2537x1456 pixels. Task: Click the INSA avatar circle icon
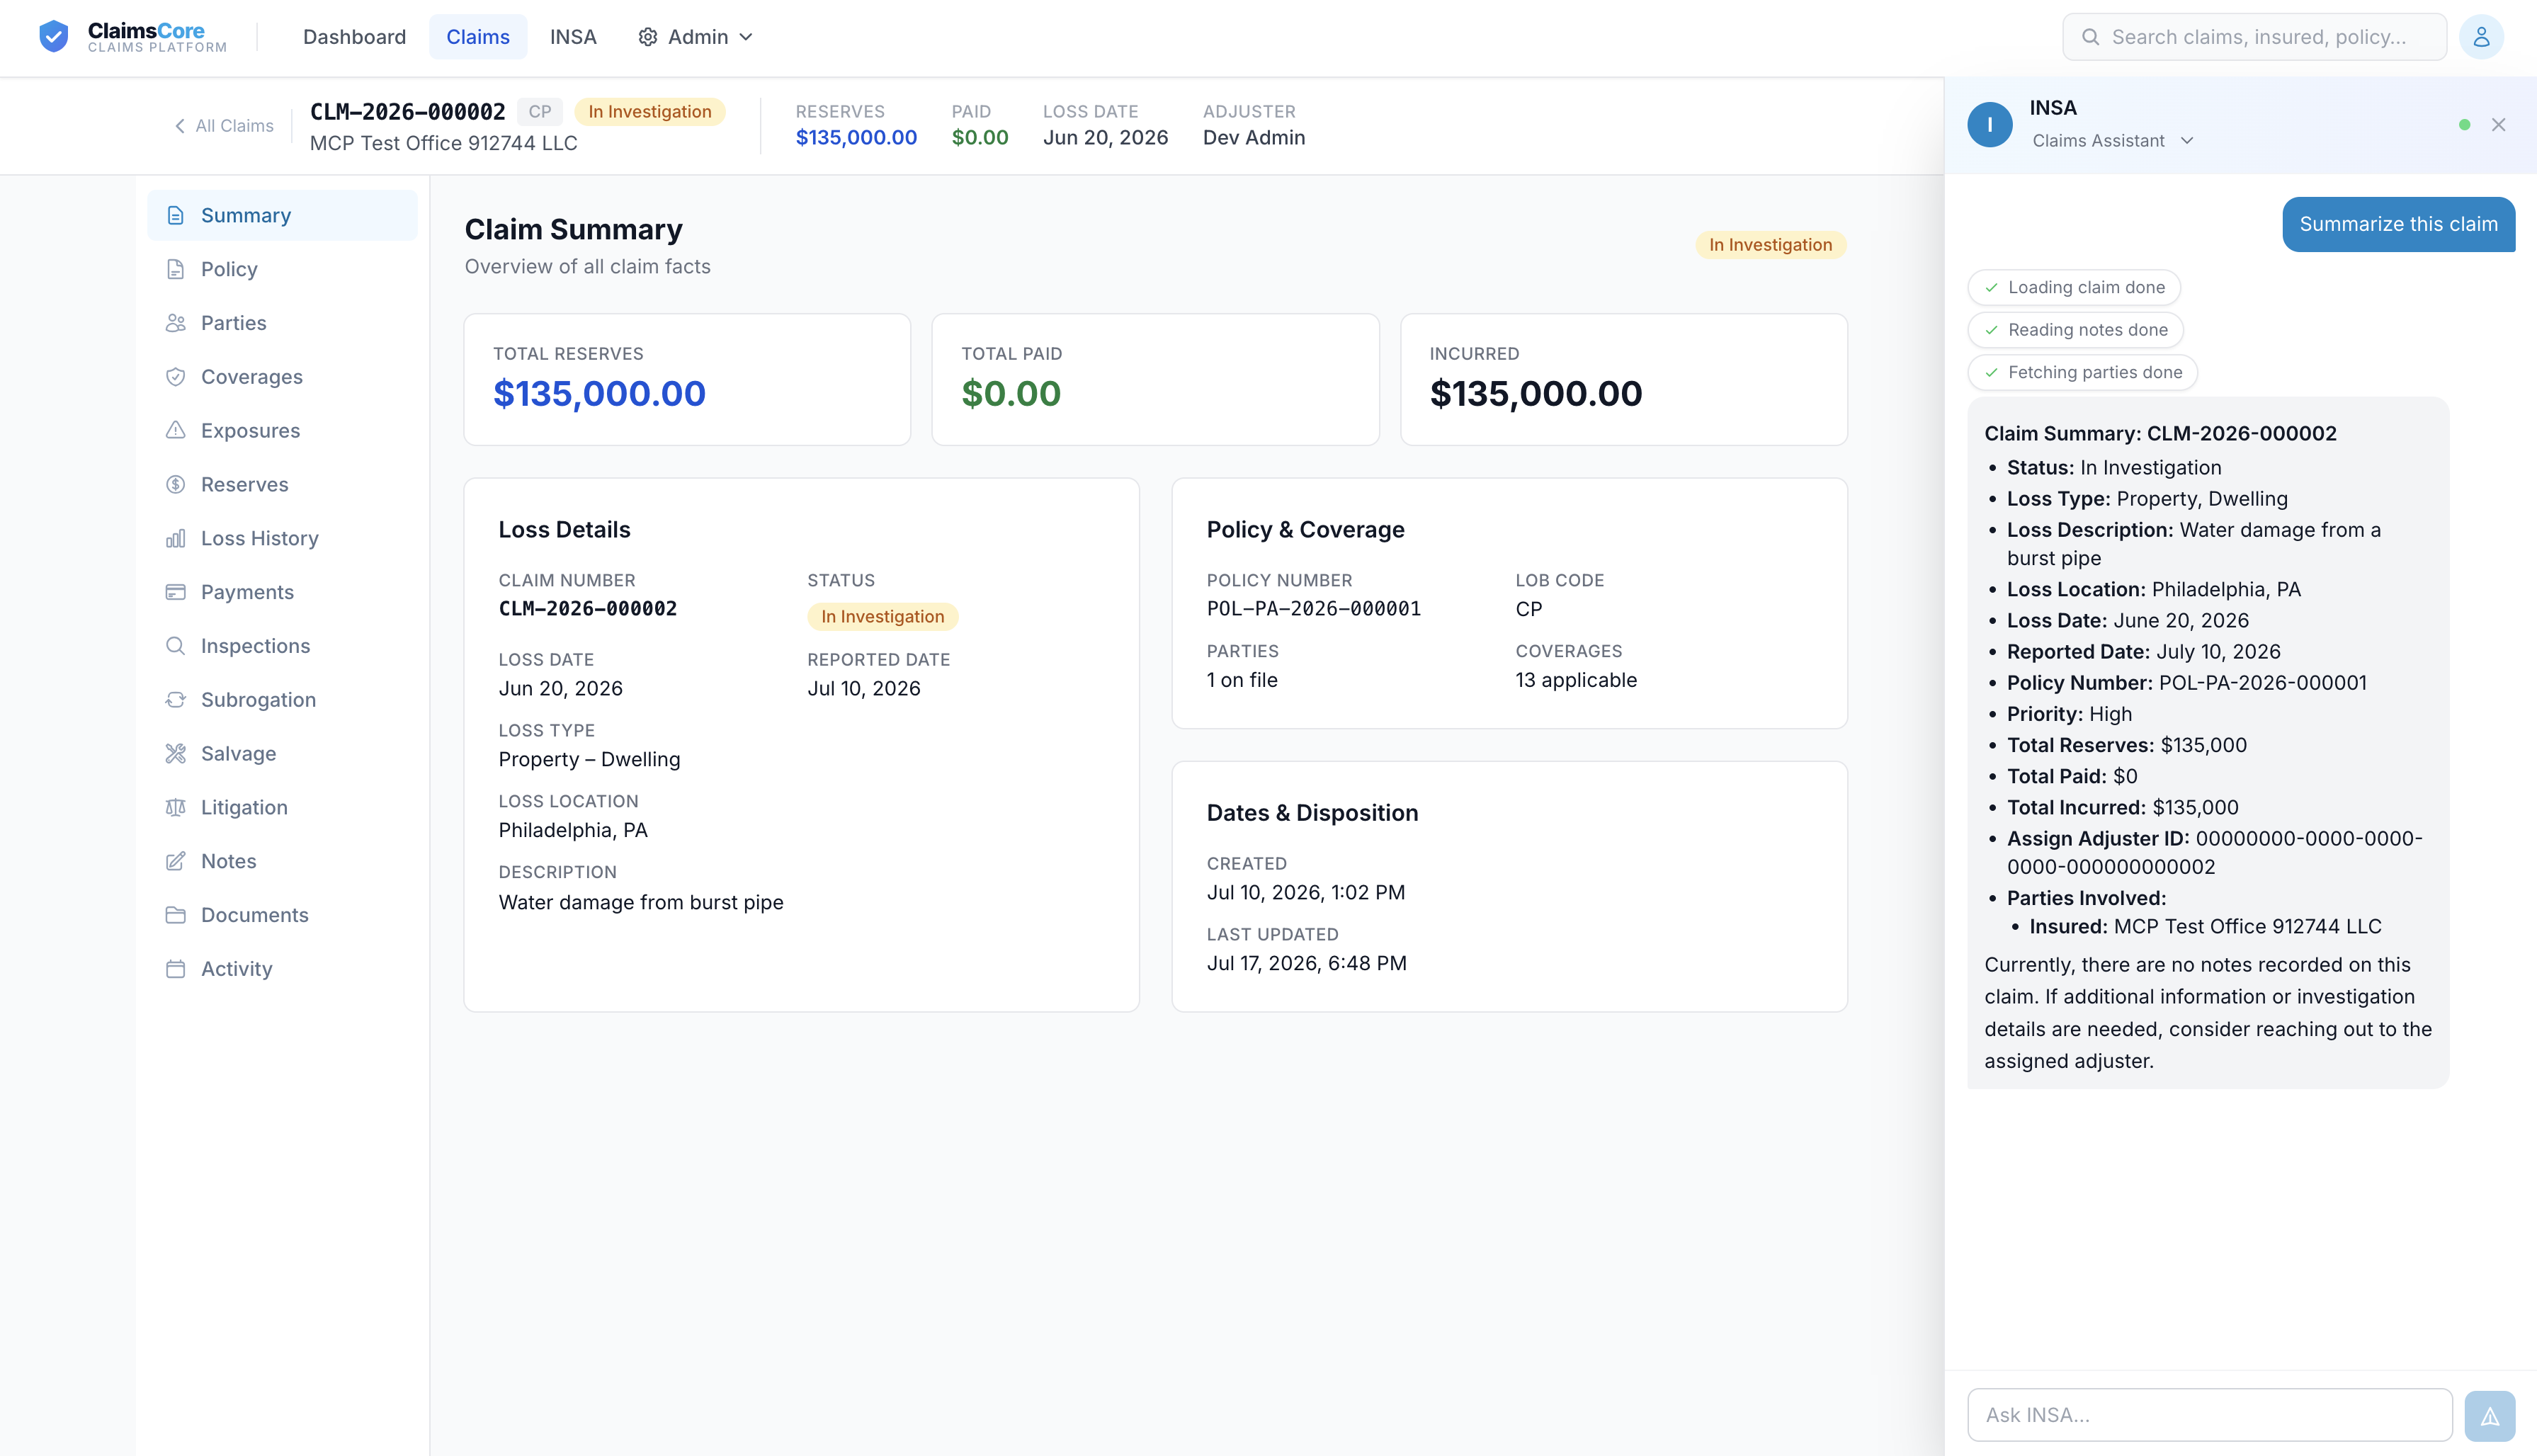point(1990,125)
